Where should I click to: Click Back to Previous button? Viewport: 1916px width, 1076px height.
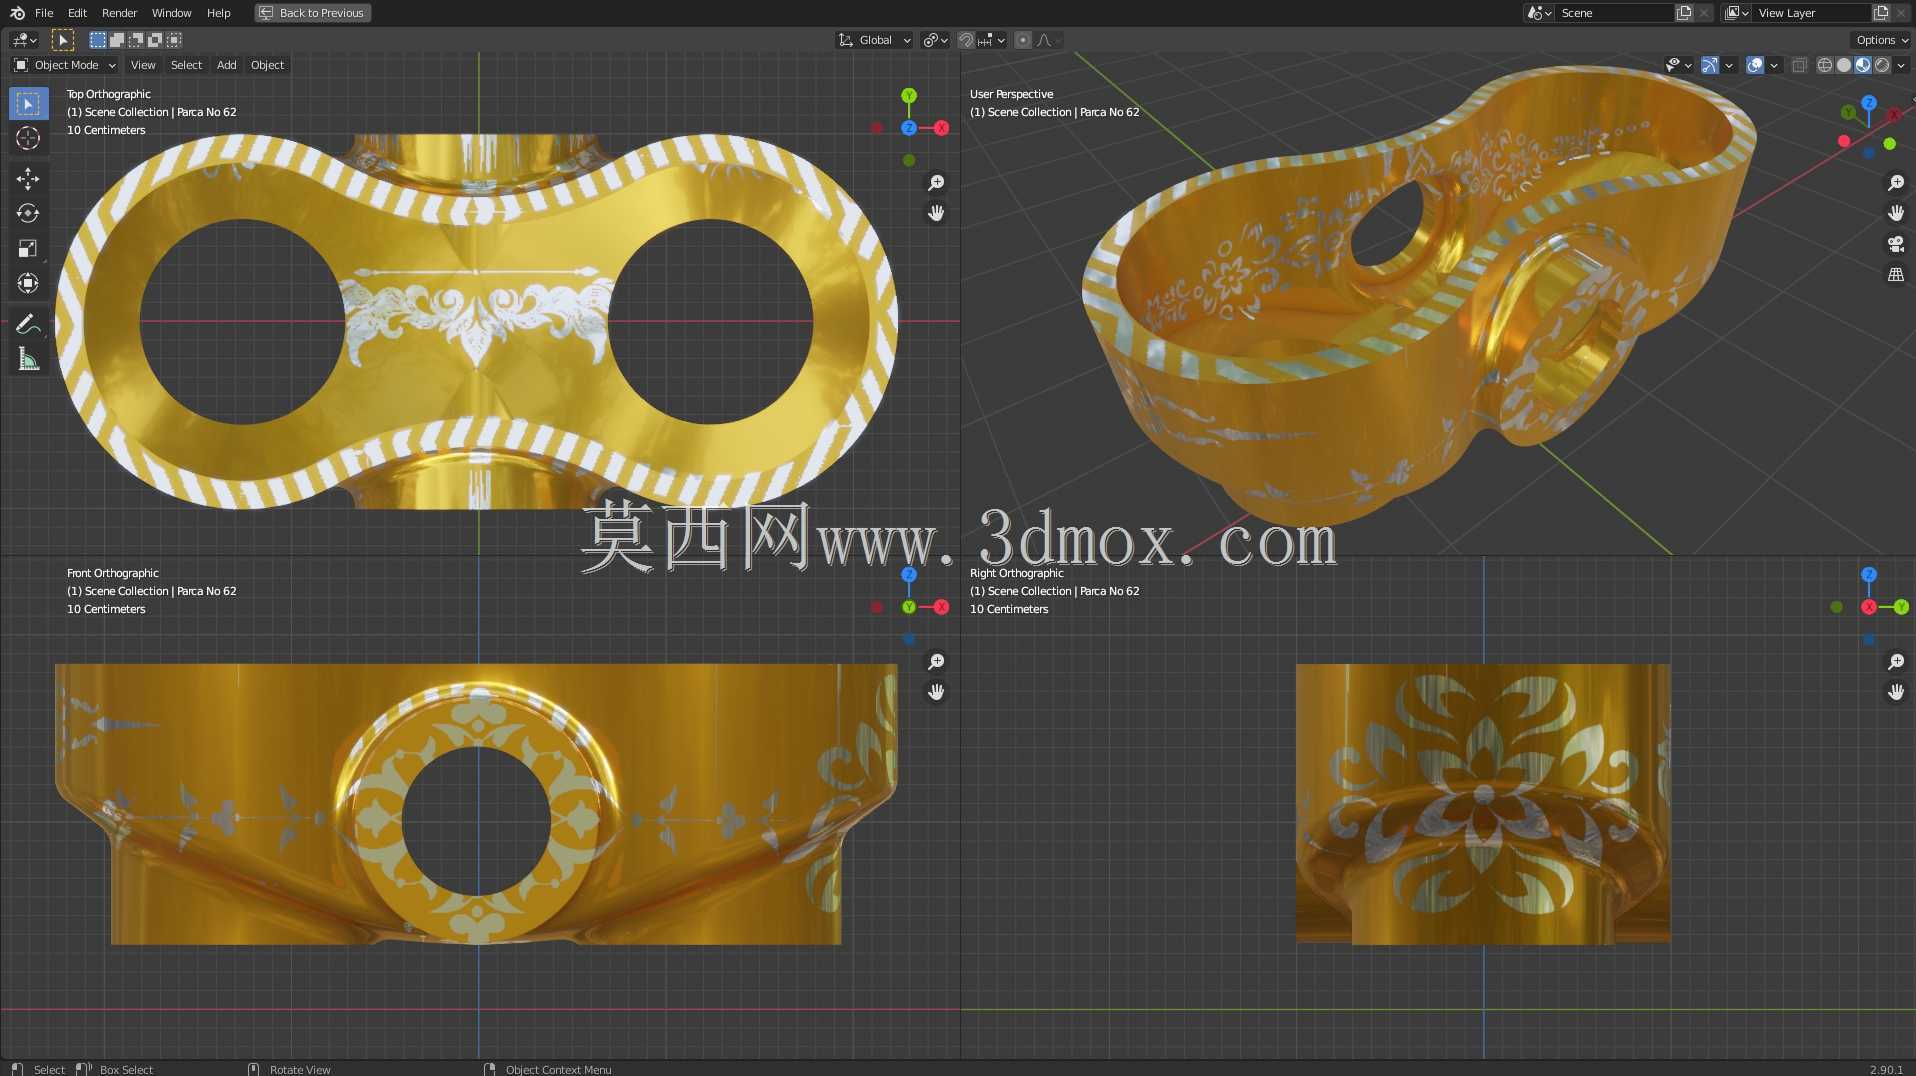312,13
